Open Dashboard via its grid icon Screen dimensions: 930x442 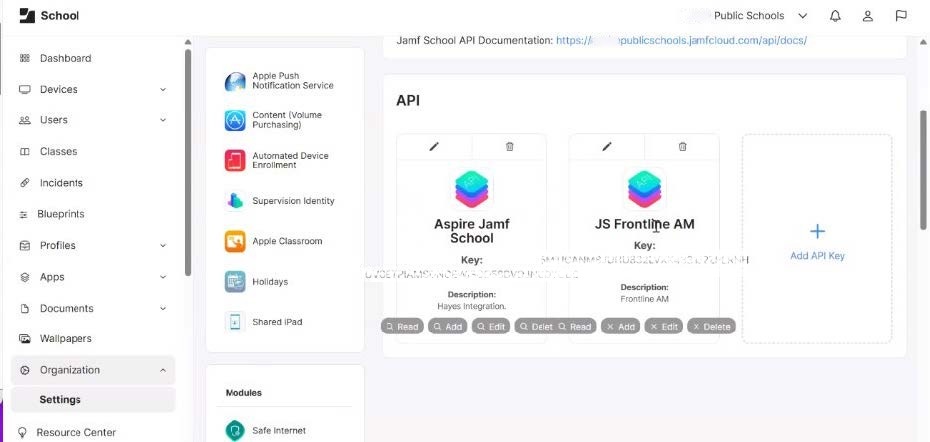tap(25, 58)
